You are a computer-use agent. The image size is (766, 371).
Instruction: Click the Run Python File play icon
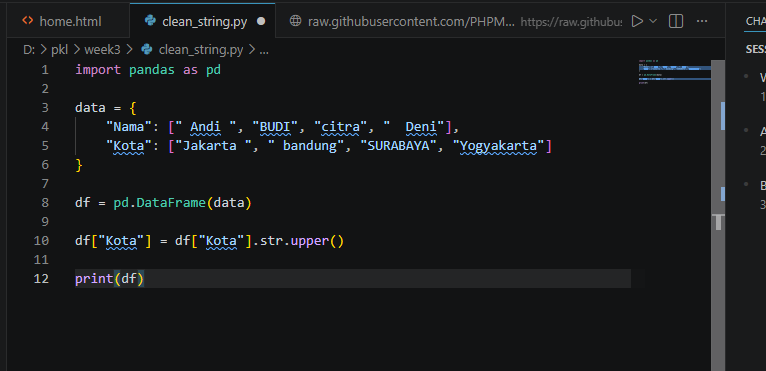point(637,21)
